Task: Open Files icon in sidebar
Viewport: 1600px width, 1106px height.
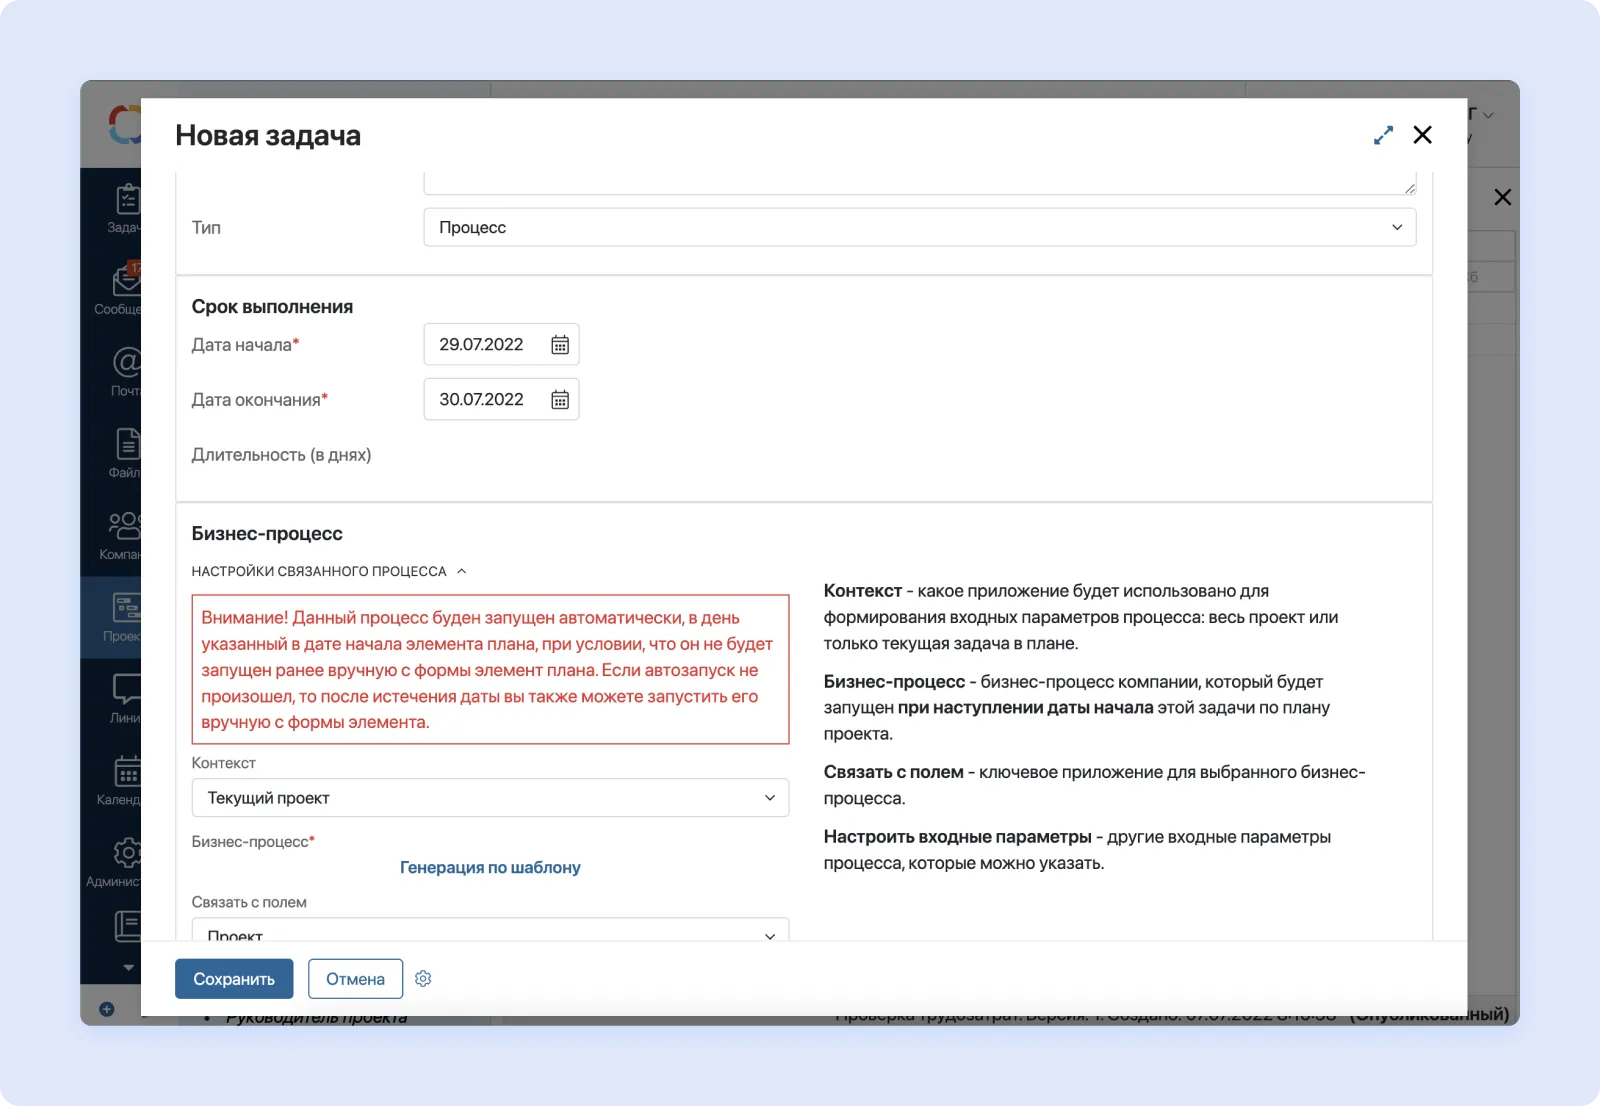Action: (x=125, y=446)
